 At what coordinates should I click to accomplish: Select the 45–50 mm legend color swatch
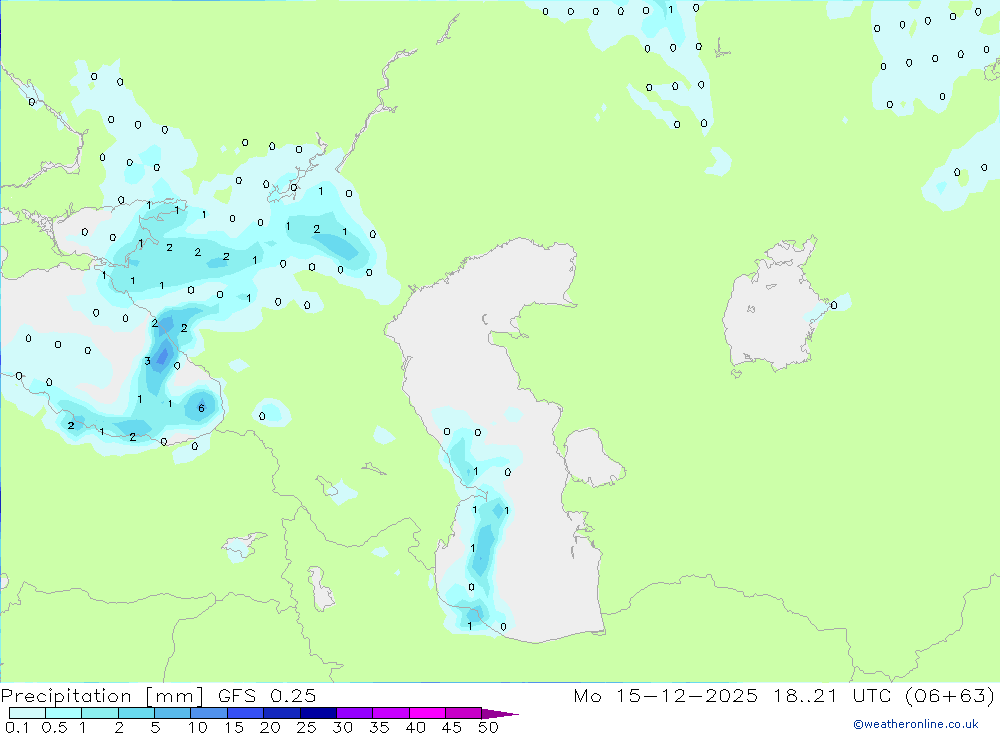click(464, 713)
